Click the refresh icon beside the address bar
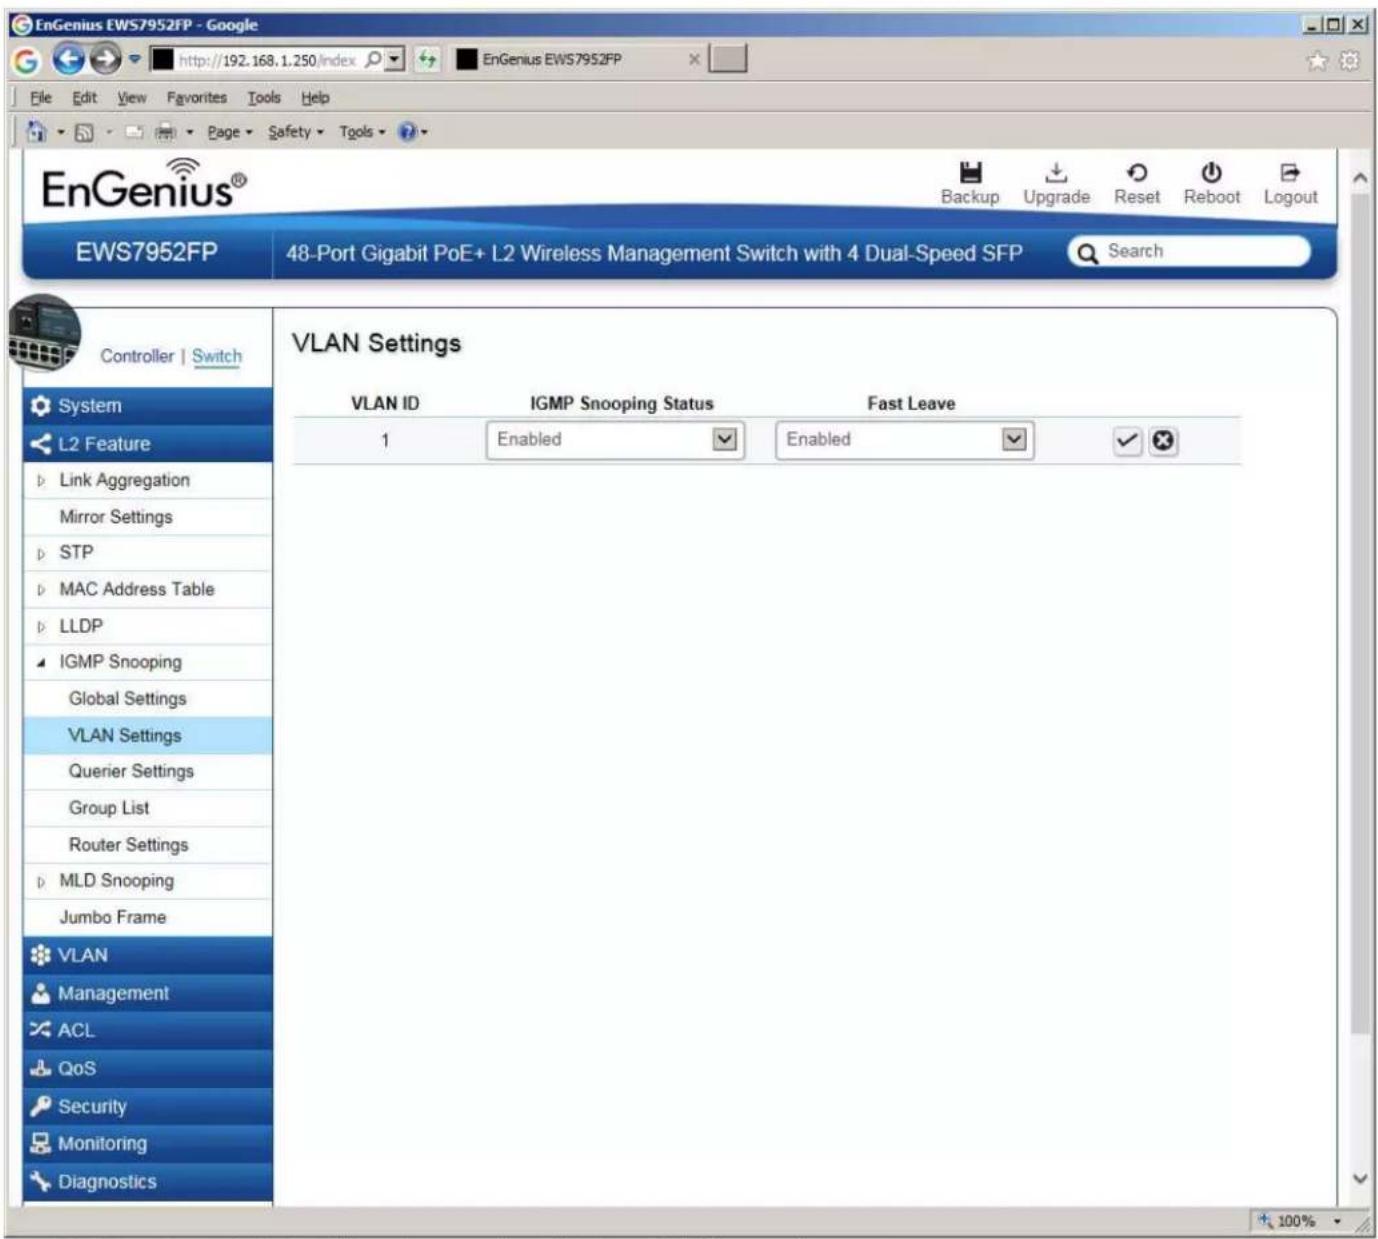Viewport: 1378px width, 1239px height. pos(427,60)
